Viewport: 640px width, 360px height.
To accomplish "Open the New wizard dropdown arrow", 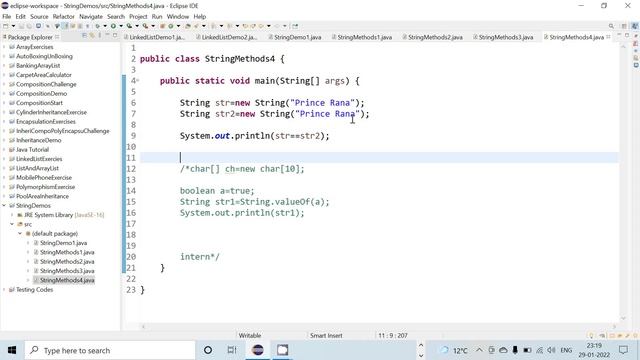I will (x=13, y=26).
